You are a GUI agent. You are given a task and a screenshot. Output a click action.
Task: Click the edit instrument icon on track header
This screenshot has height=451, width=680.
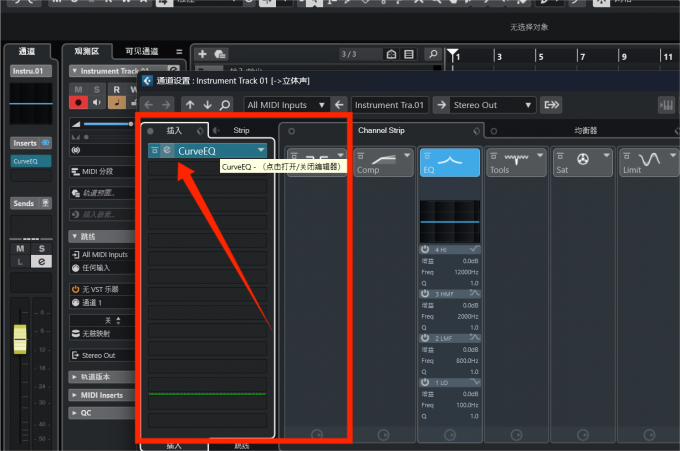click(x=174, y=69)
